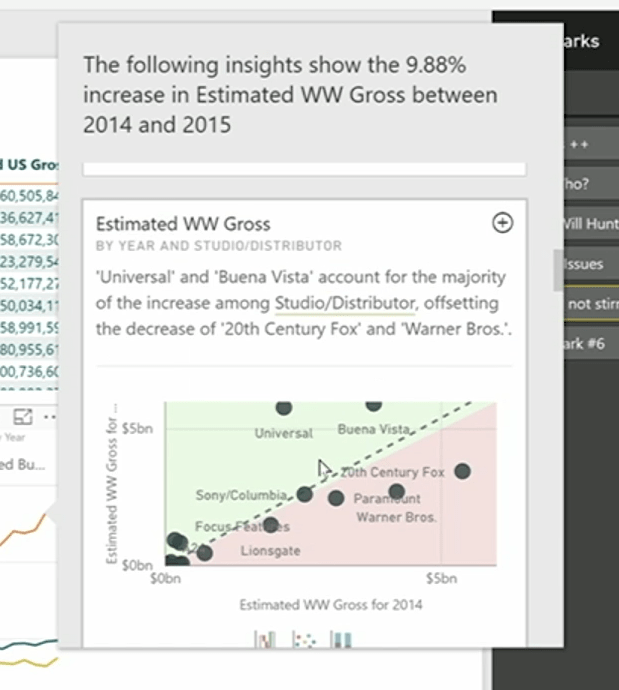The width and height of the screenshot is (619, 690).
Task: Click the table cell starting '36,627,4'
Action: coord(29,218)
